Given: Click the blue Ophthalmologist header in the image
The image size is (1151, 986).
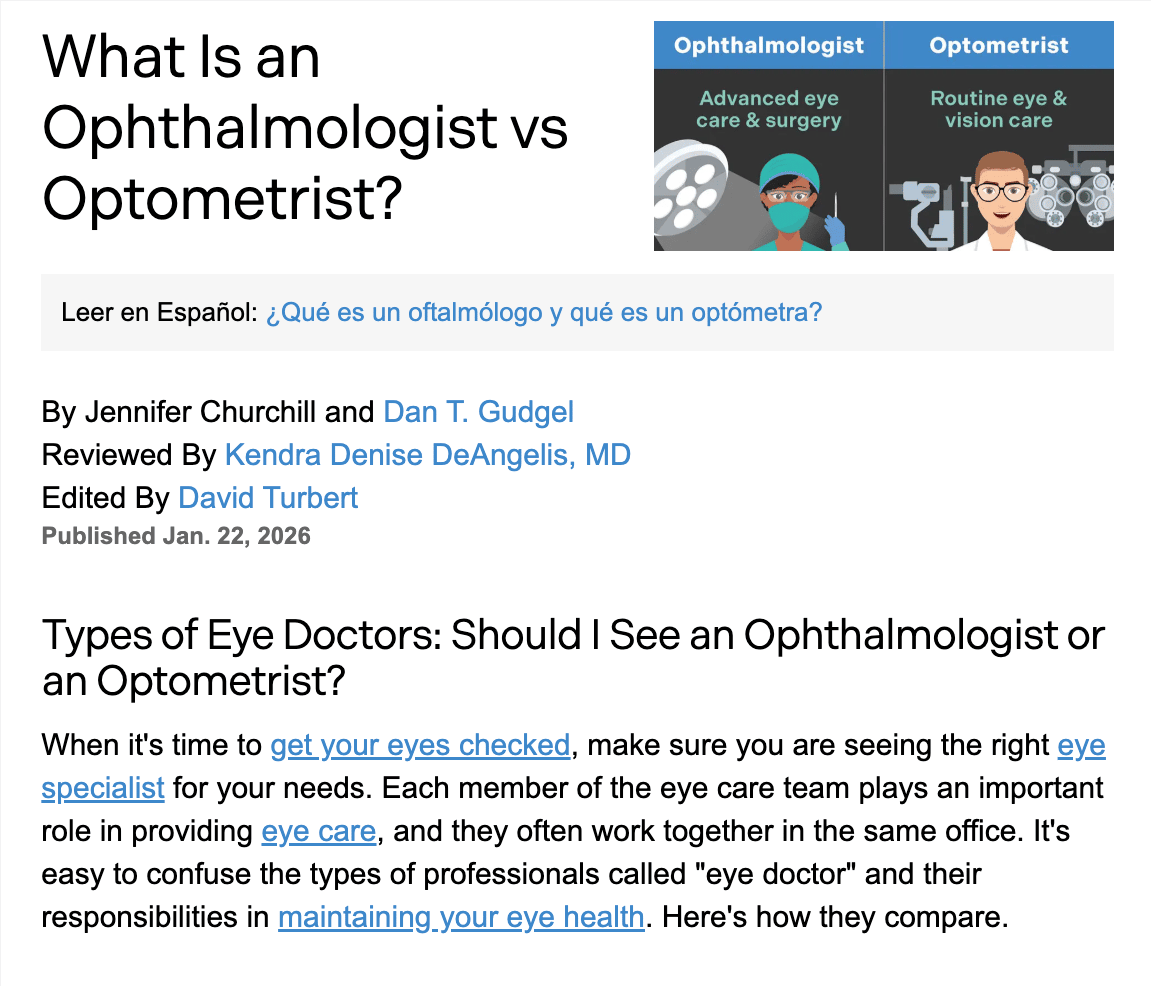Looking at the screenshot, I should tap(768, 46).
